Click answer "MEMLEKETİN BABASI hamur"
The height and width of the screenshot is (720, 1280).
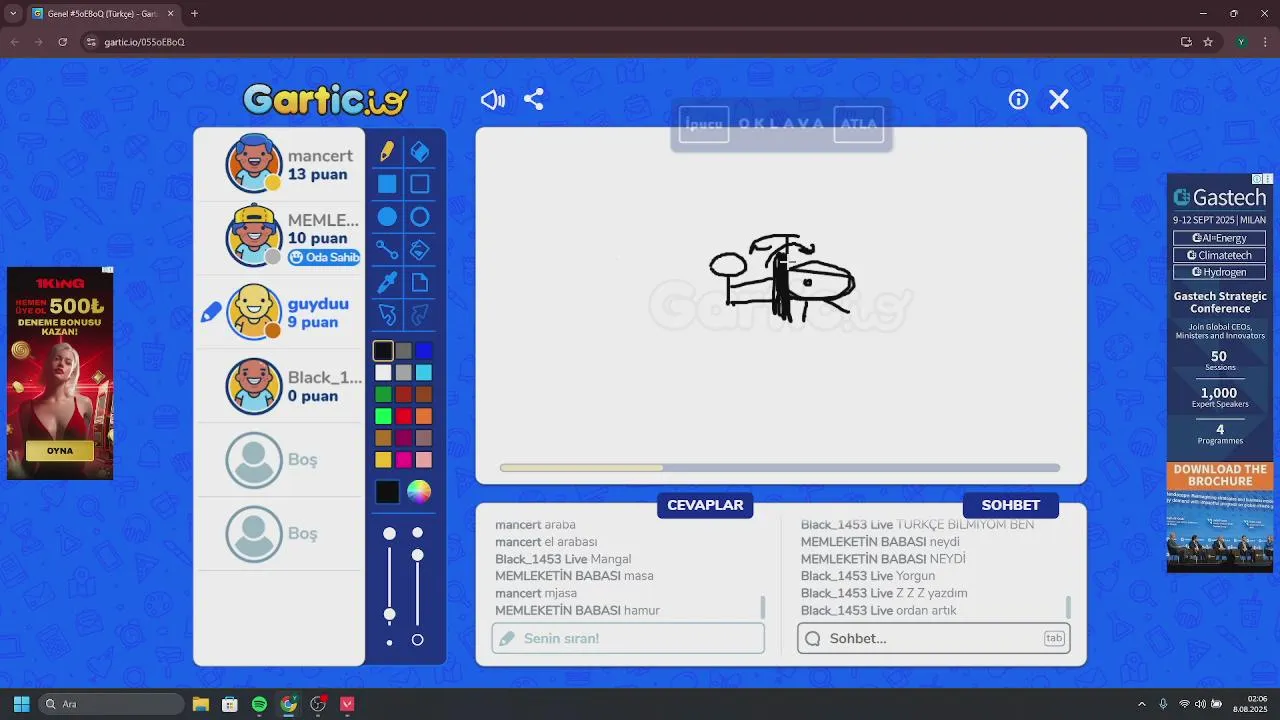coord(577,610)
